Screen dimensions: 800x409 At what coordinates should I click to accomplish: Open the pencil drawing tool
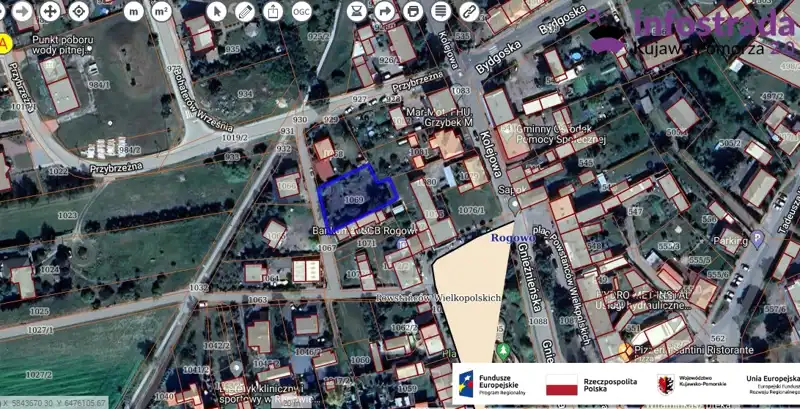(245, 12)
